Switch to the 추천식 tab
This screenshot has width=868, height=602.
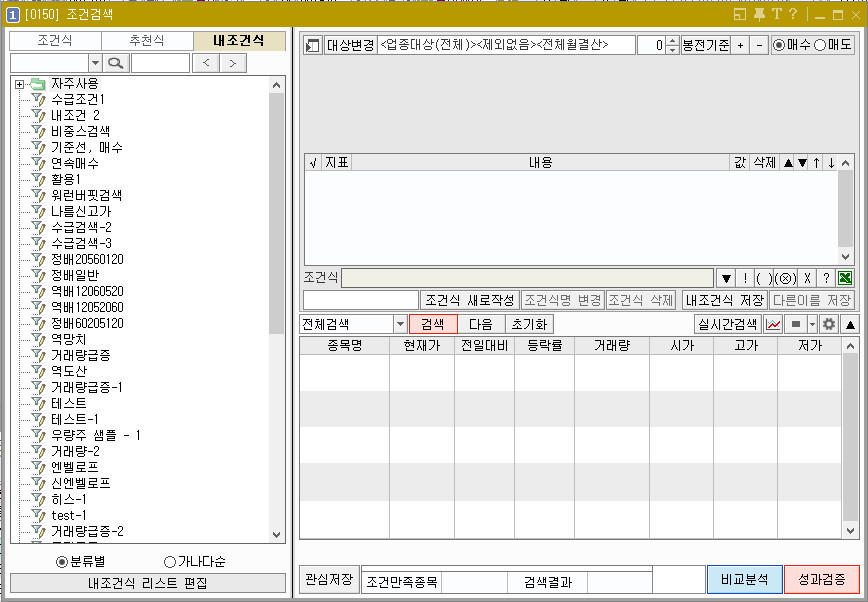[x=147, y=42]
